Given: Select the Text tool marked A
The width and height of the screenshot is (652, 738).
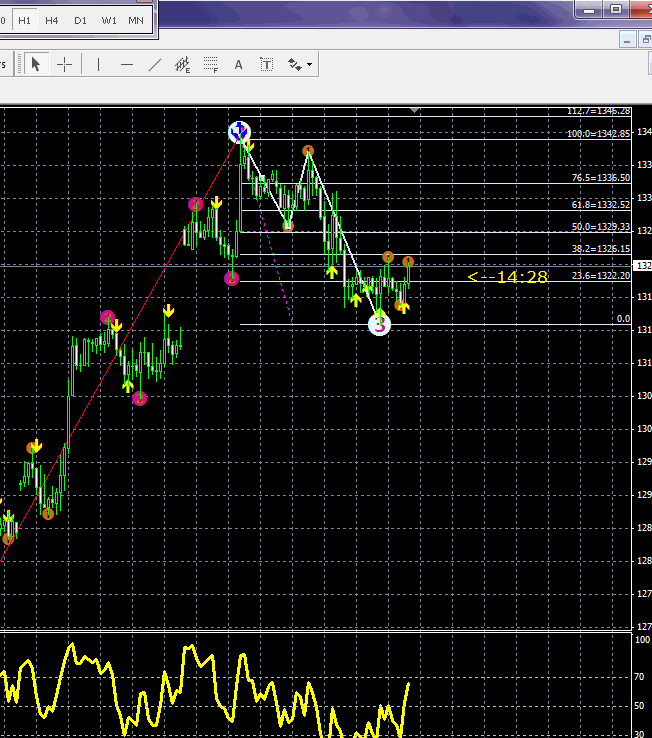Looking at the screenshot, I should click(x=239, y=64).
